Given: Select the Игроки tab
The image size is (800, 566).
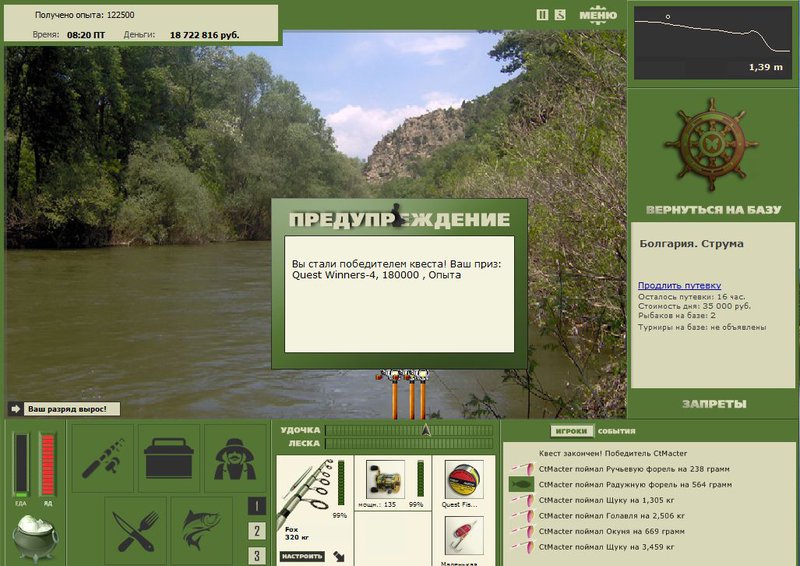Looking at the screenshot, I should click(x=571, y=431).
